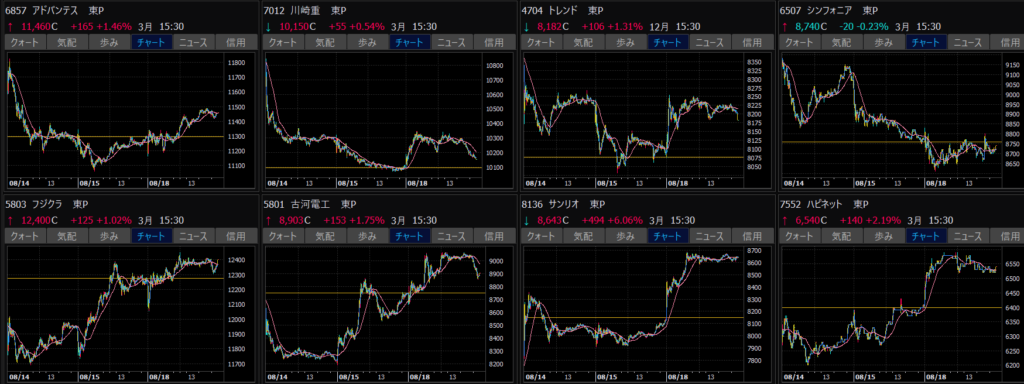The width and height of the screenshot is (1024, 384).
Task: Open 気配 tab in 川崎重 panel
Action: 325,42
